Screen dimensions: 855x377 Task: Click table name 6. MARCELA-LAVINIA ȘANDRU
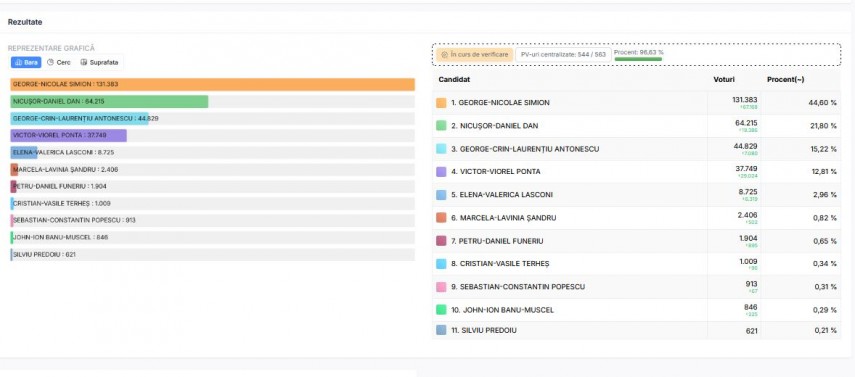(503, 218)
